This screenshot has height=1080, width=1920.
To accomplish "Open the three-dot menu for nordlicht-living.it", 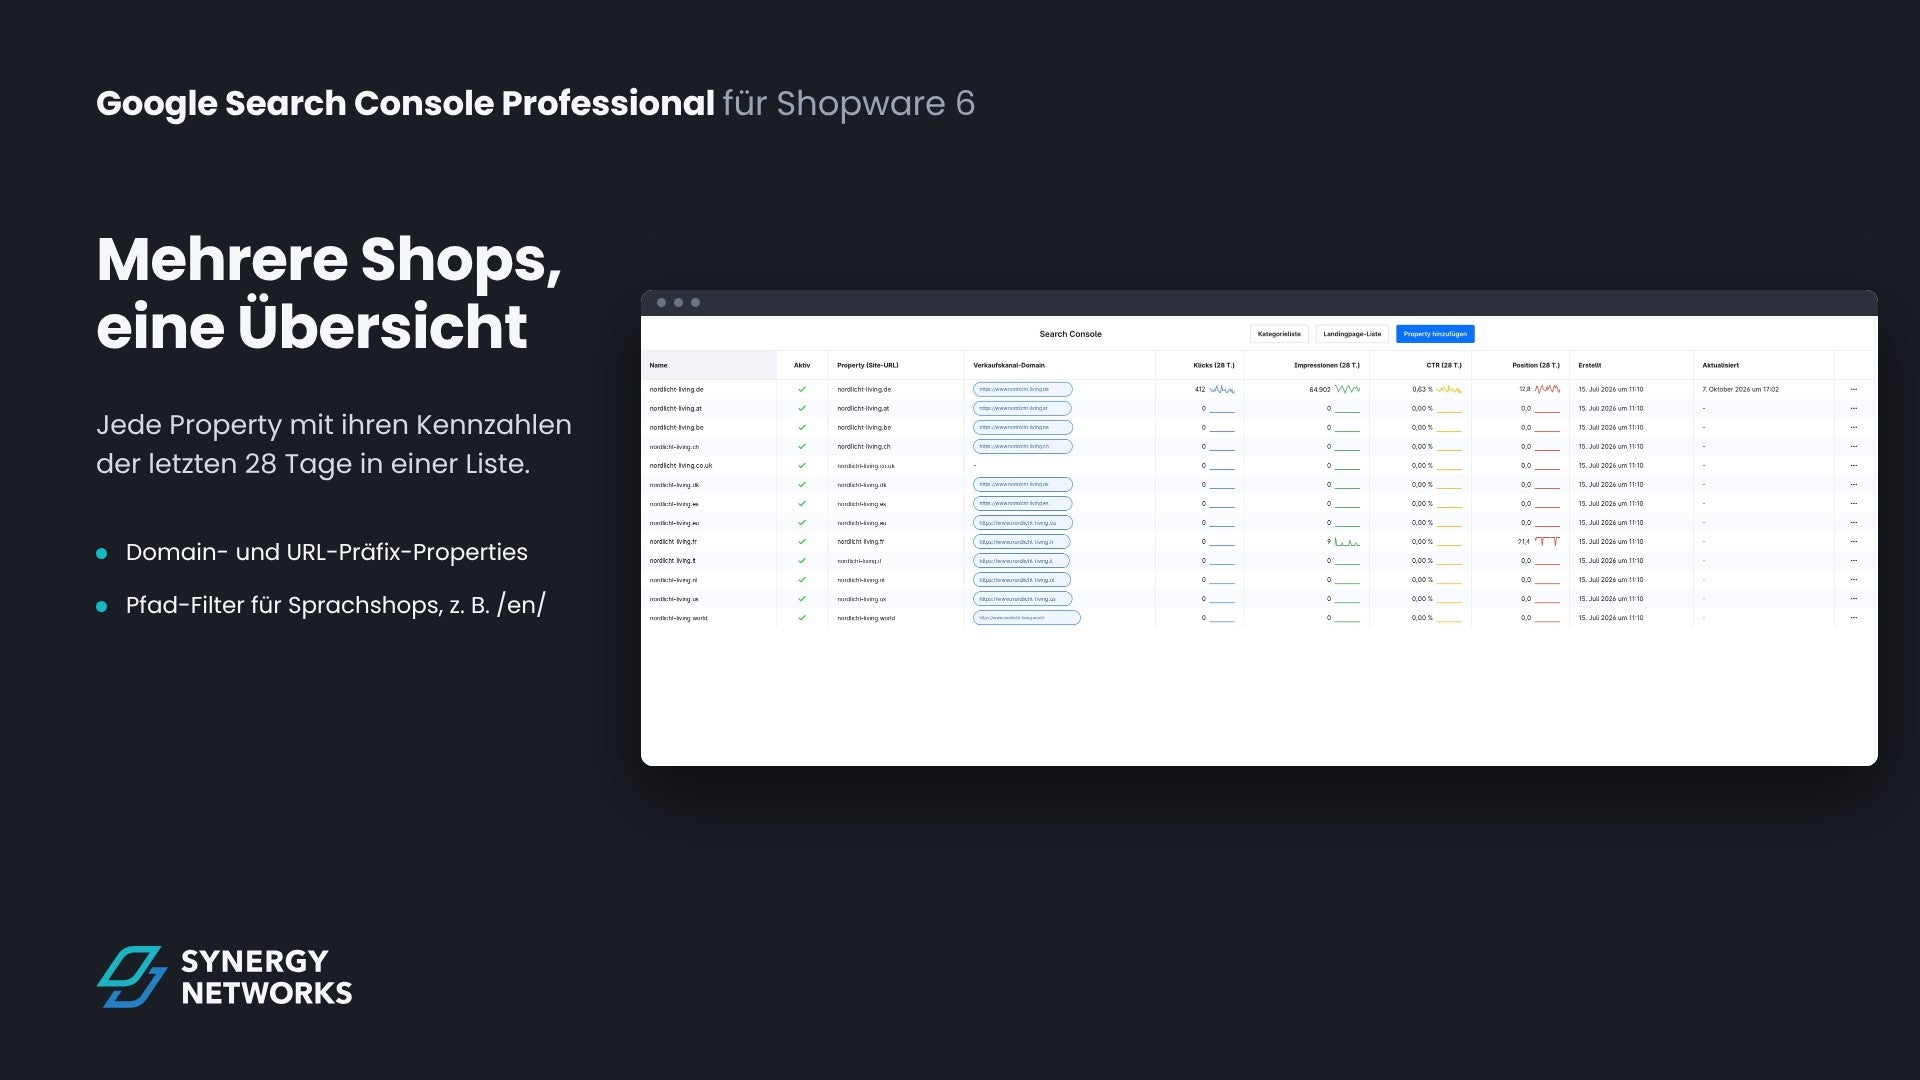I will tap(1853, 560).
